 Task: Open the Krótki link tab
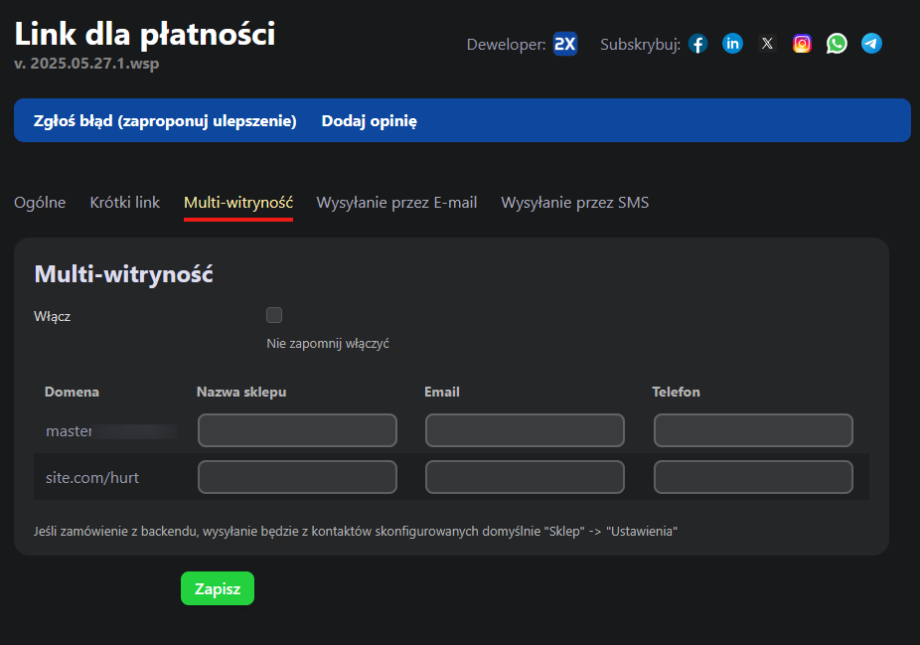tap(125, 203)
